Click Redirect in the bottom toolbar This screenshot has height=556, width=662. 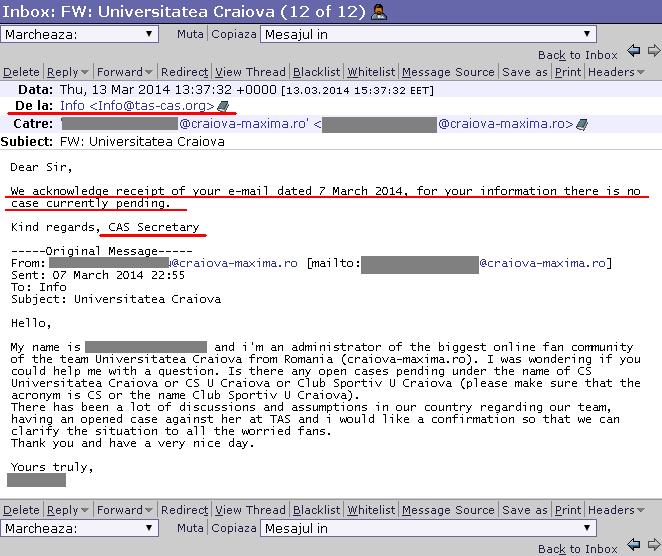click(184, 510)
